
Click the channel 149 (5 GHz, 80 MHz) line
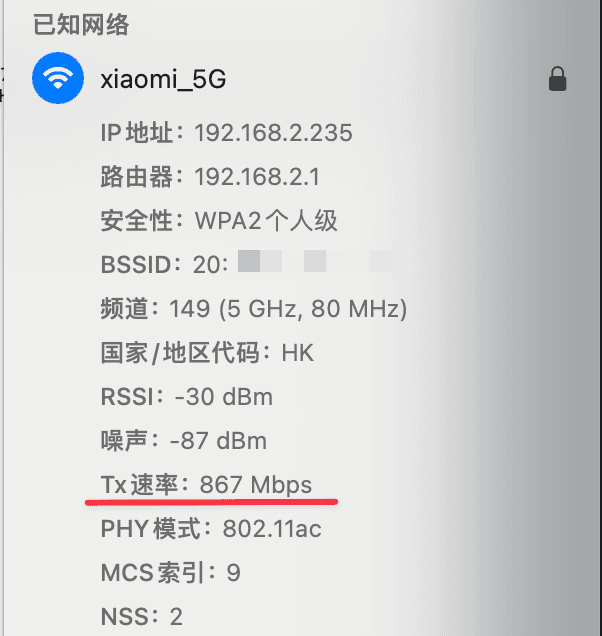point(254,309)
